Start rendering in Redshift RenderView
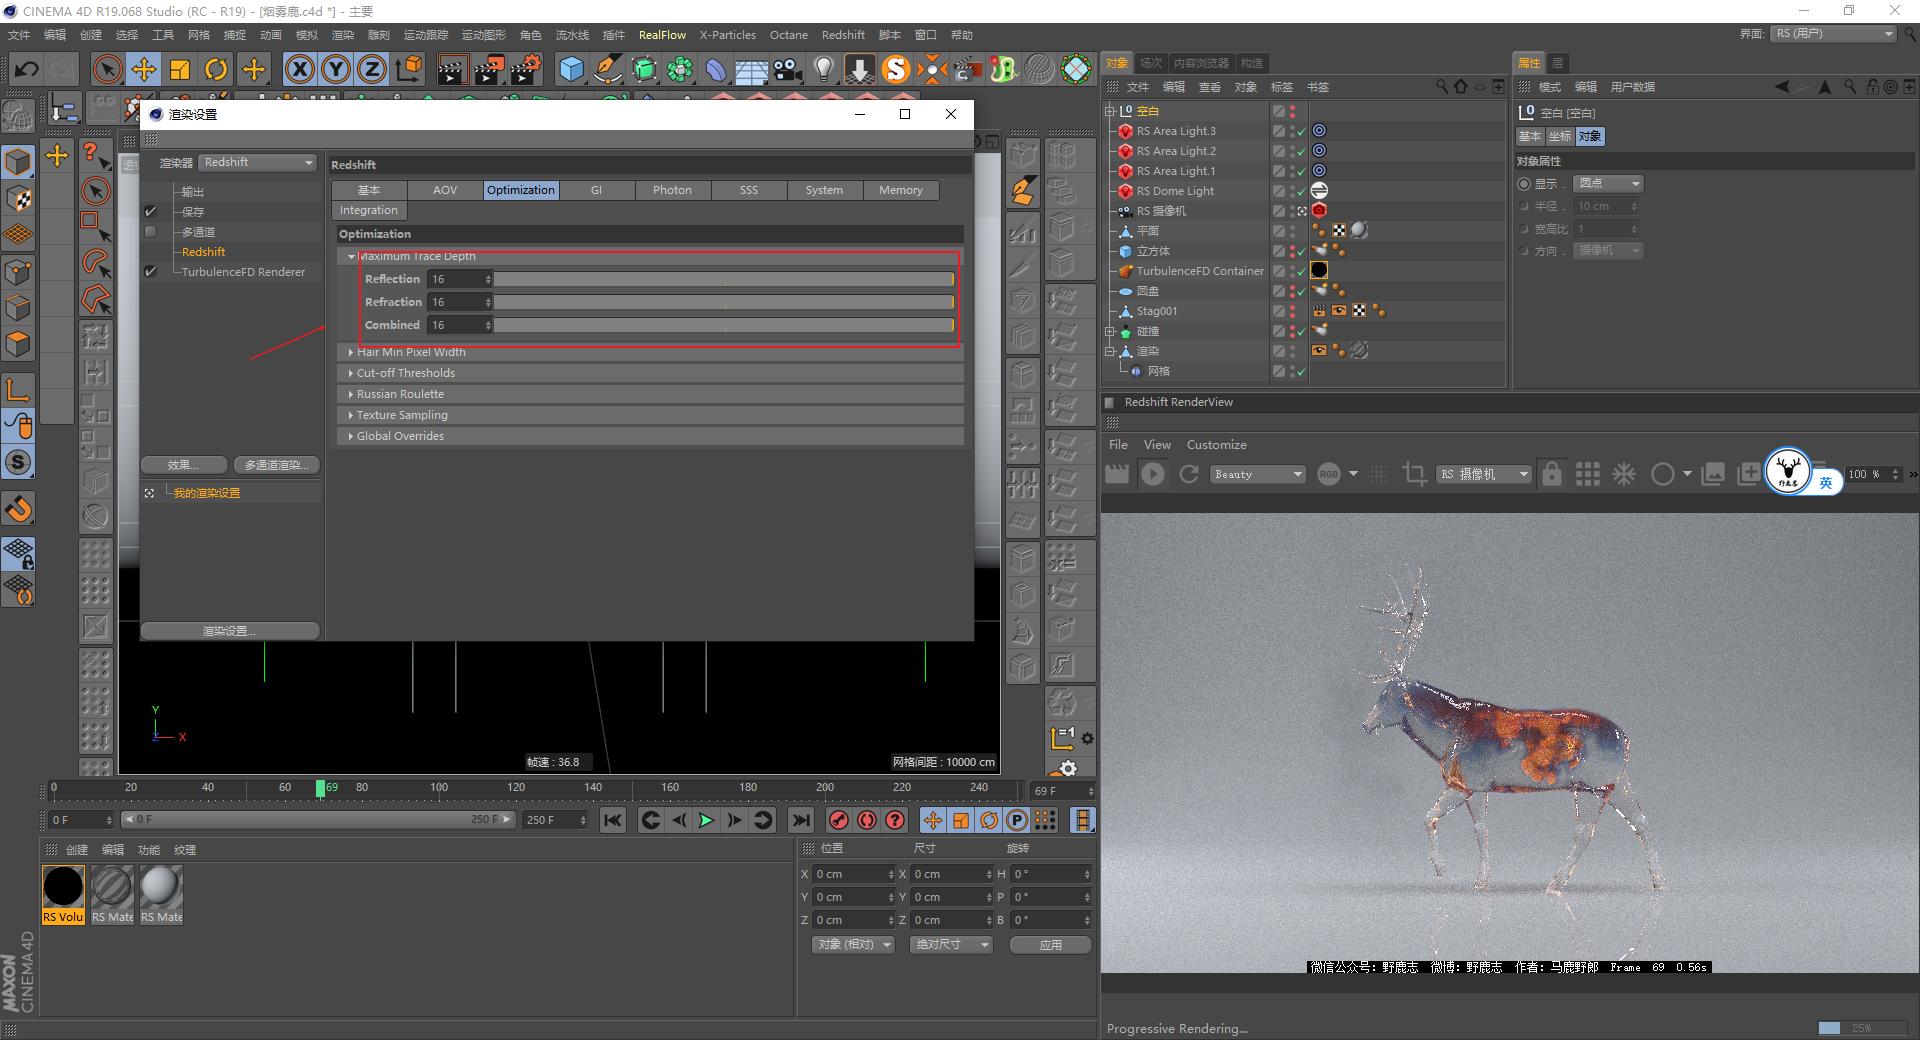 click(1153, 474)
